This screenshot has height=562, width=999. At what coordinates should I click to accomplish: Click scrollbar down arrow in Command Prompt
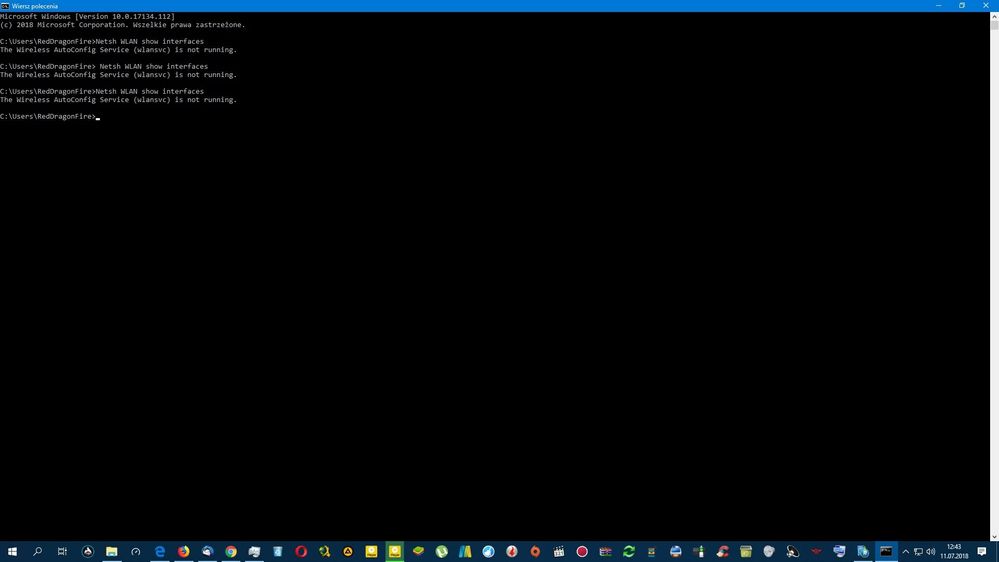coord(994,537)
